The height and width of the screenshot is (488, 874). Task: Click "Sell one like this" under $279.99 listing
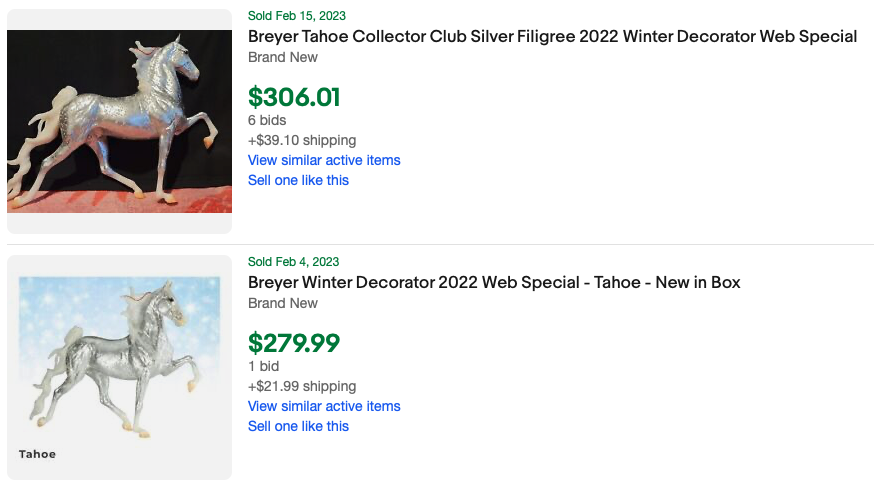tap(298, 426)
